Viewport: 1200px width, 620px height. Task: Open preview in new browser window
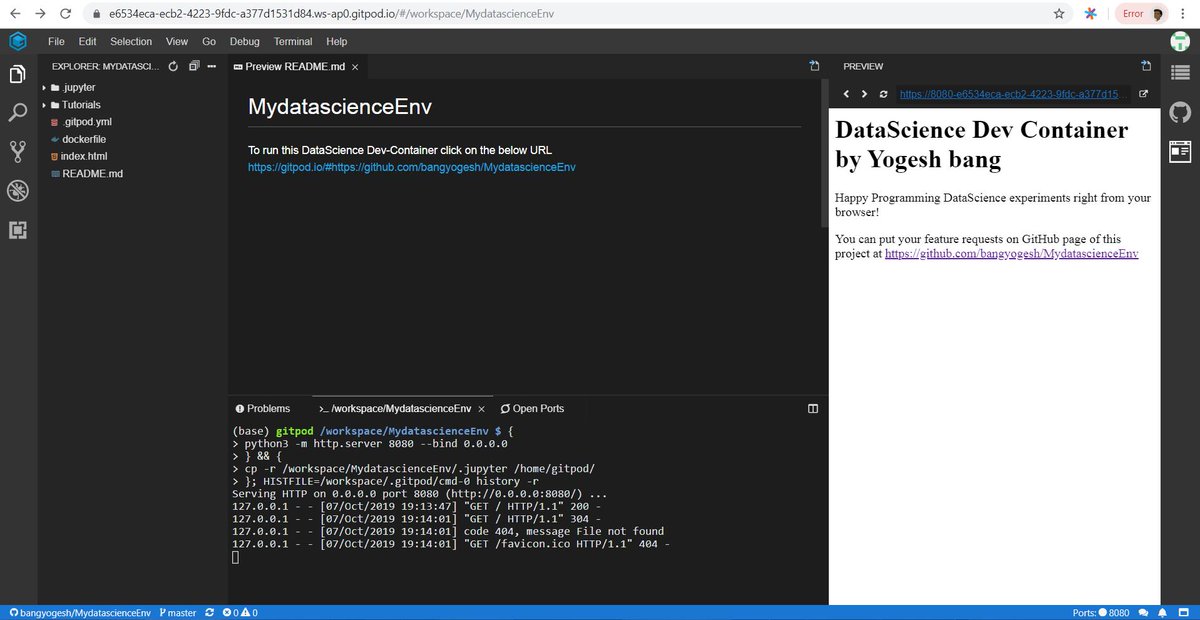coord(1144,94)
